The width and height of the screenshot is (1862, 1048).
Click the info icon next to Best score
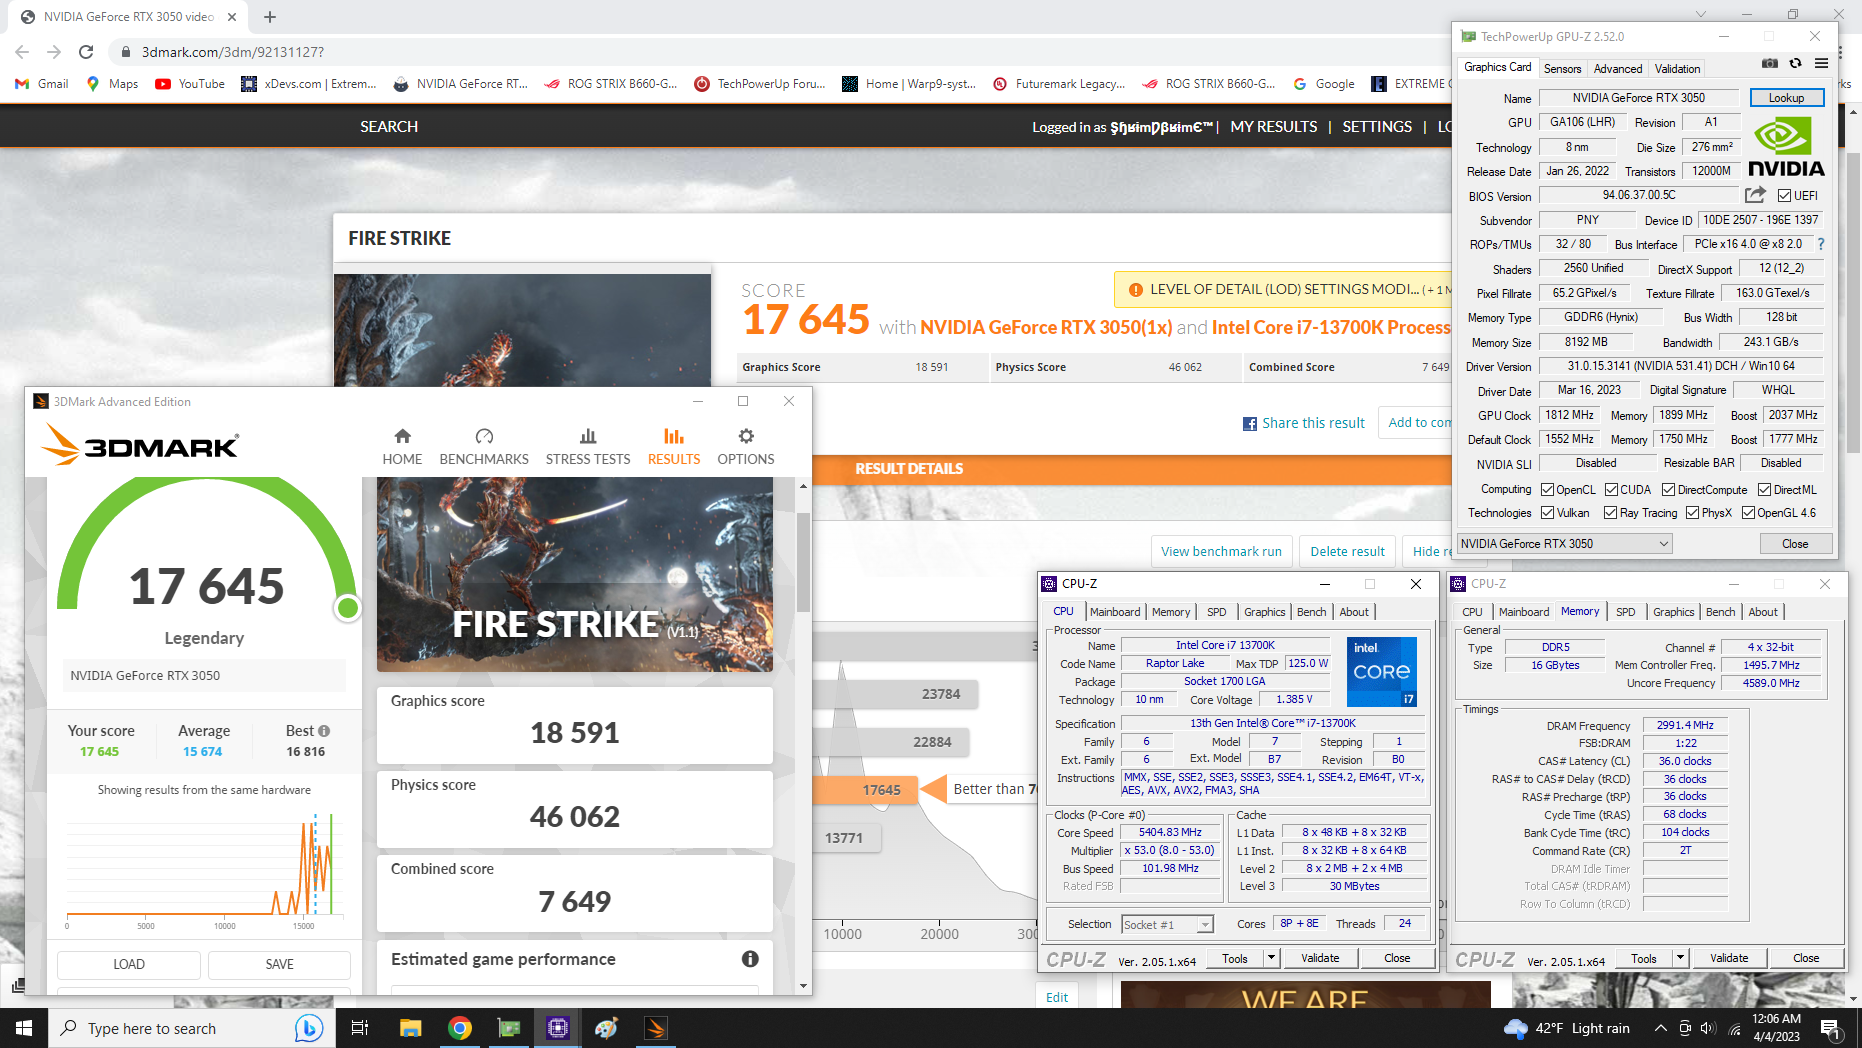[x=324, y=731]
